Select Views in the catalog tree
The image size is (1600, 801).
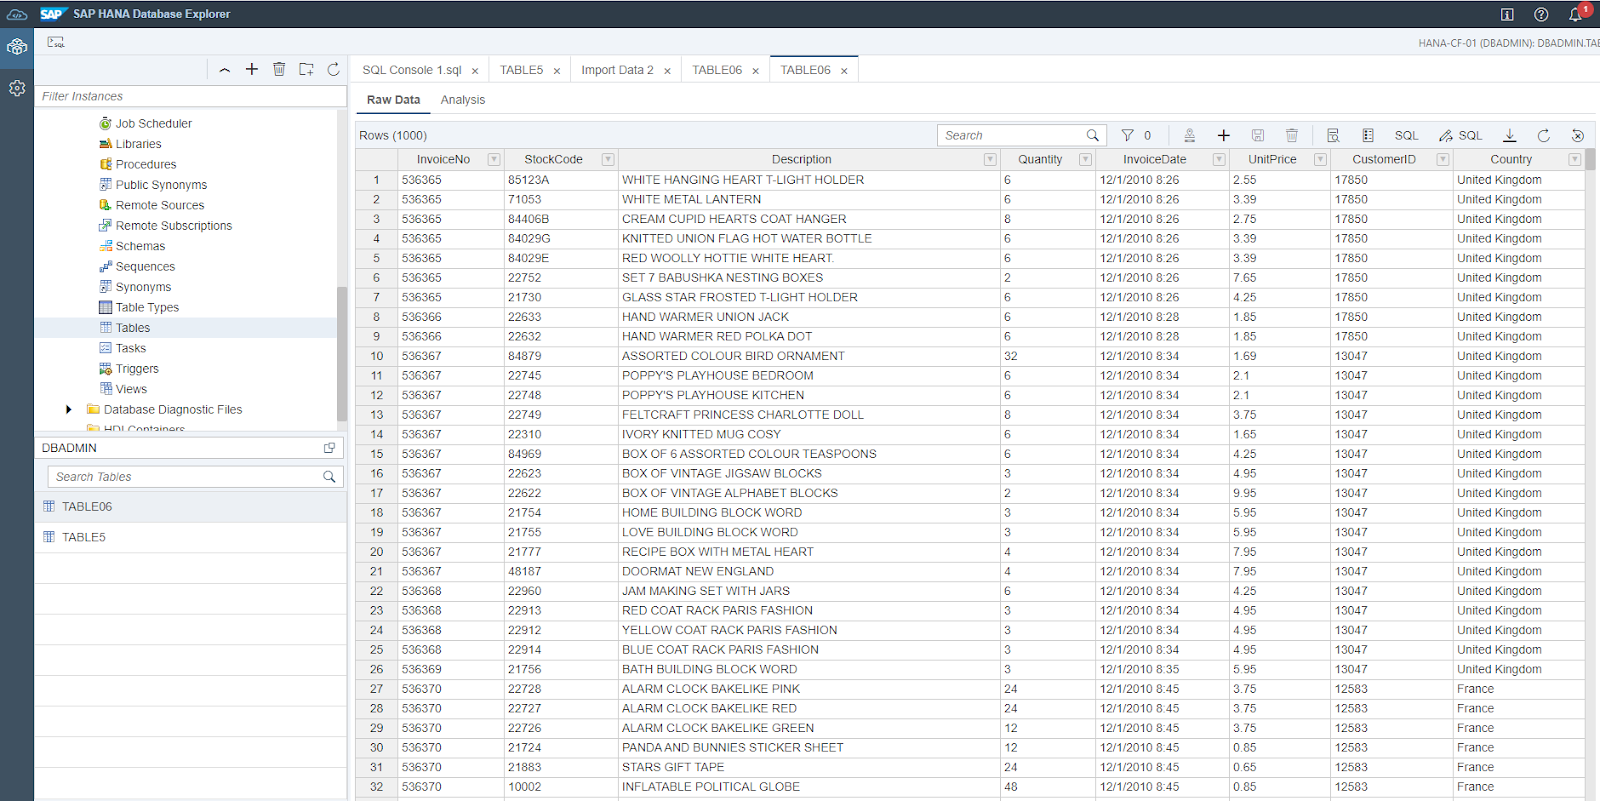pyautogui.click(x=131, y=389)
